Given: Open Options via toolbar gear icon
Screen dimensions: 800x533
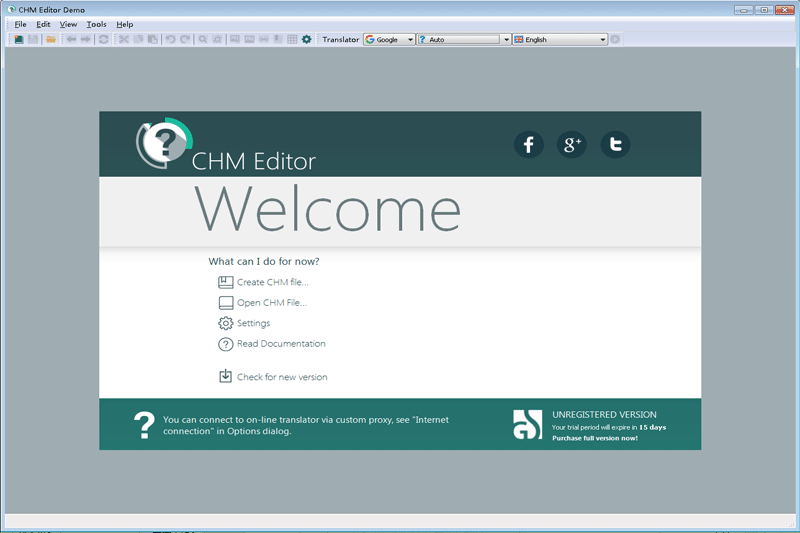Looking at the screenshot, I should pos(307,39).
